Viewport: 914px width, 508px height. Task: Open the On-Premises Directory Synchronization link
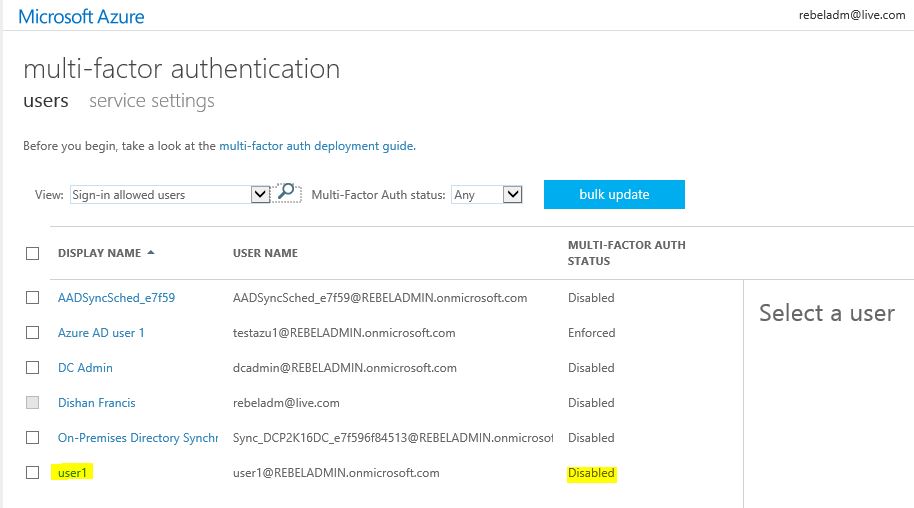tap(138, 437)
